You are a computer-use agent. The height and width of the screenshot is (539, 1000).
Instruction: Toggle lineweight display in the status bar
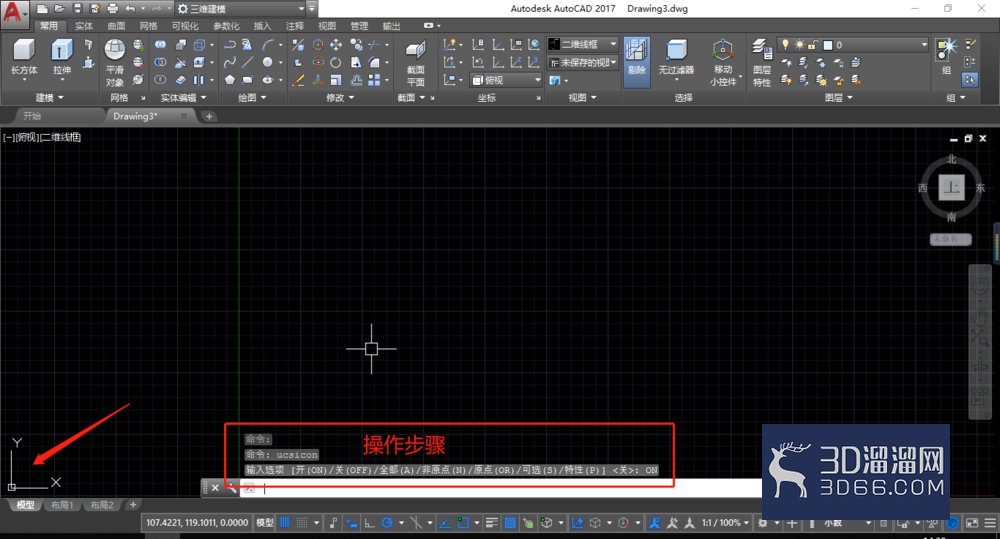pos(492,523)
